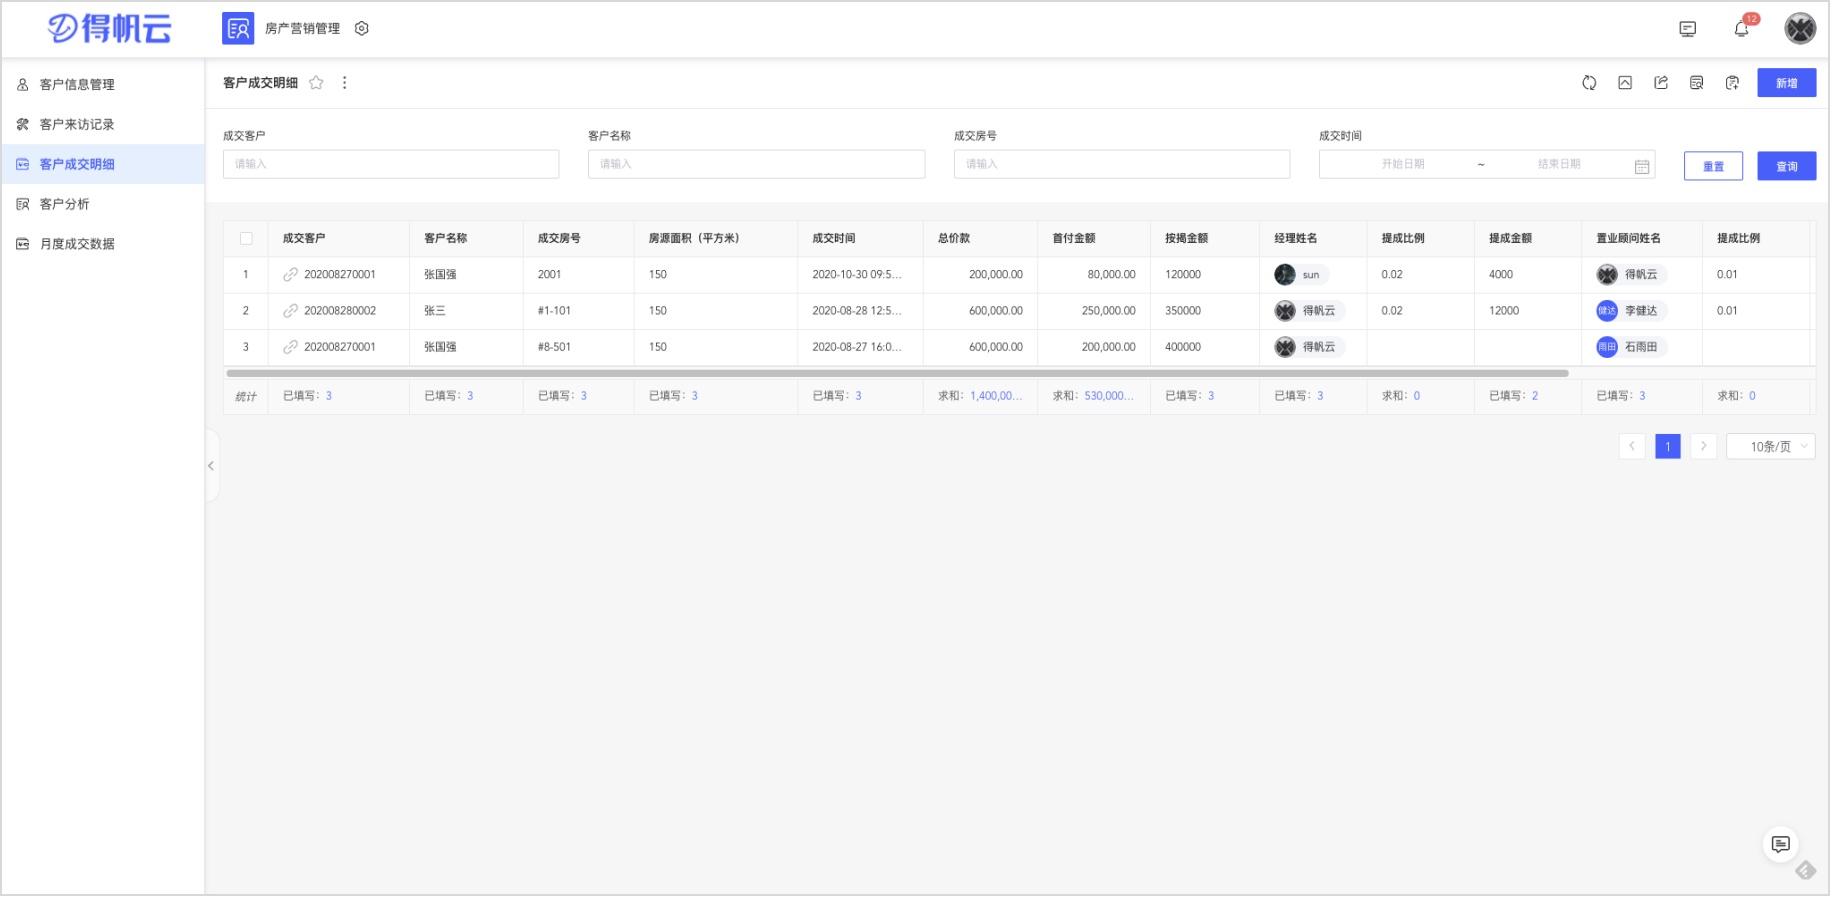The image size is (1832, 898).
Task: Open the calendar icon in 成交时间
Action: coord(1642,166)
